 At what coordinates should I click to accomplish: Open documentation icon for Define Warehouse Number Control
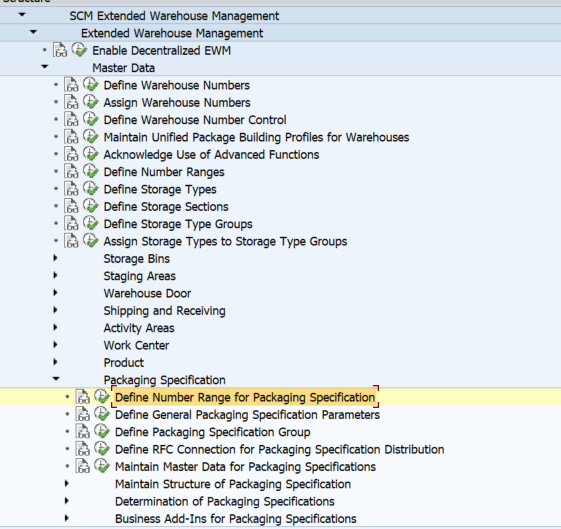(72, 119)
